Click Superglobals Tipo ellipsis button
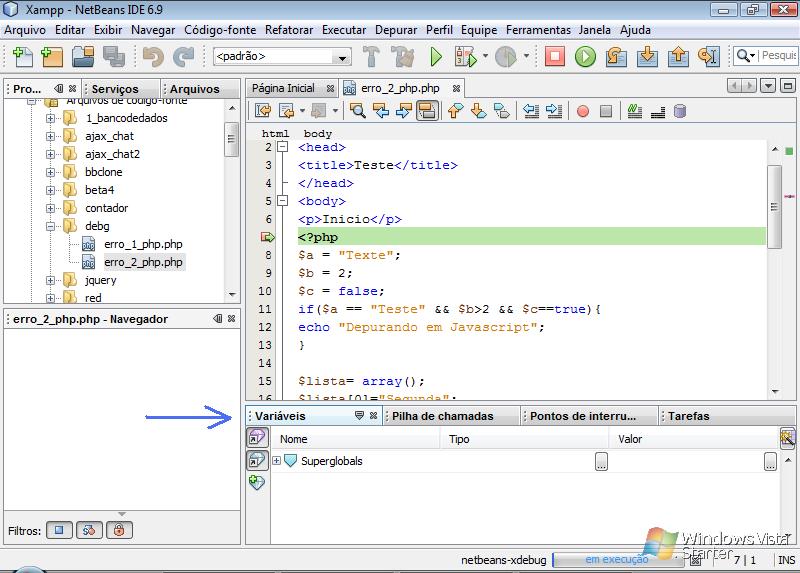This screenshot has height=573, width=800. coord(602,461)
